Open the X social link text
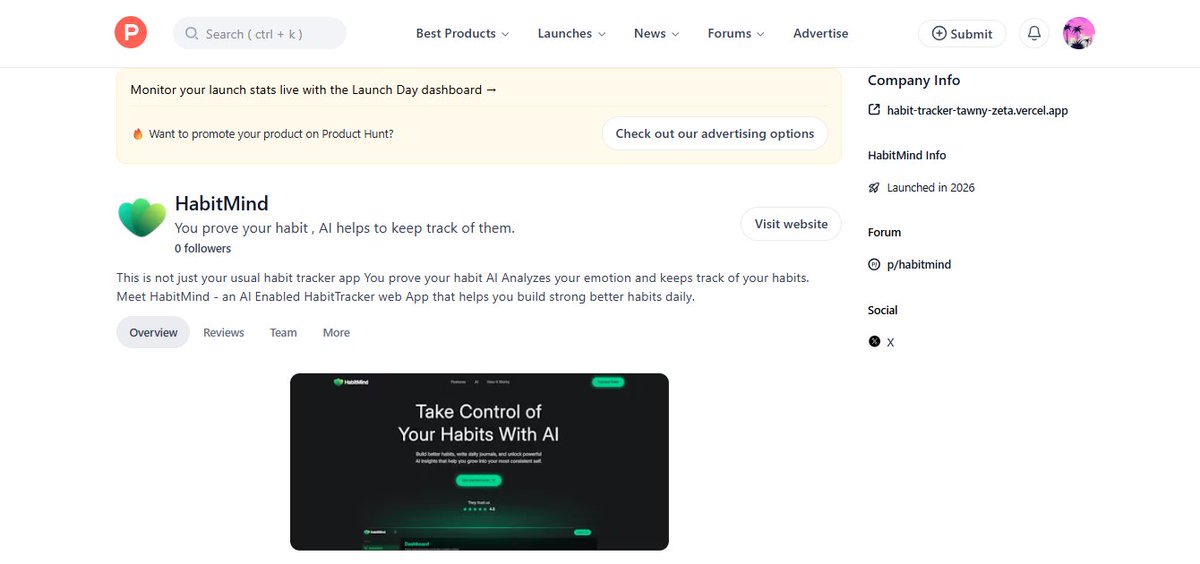Image resolution: width=1200 pixels, height=564 pixels. click(x=890, y=342)
